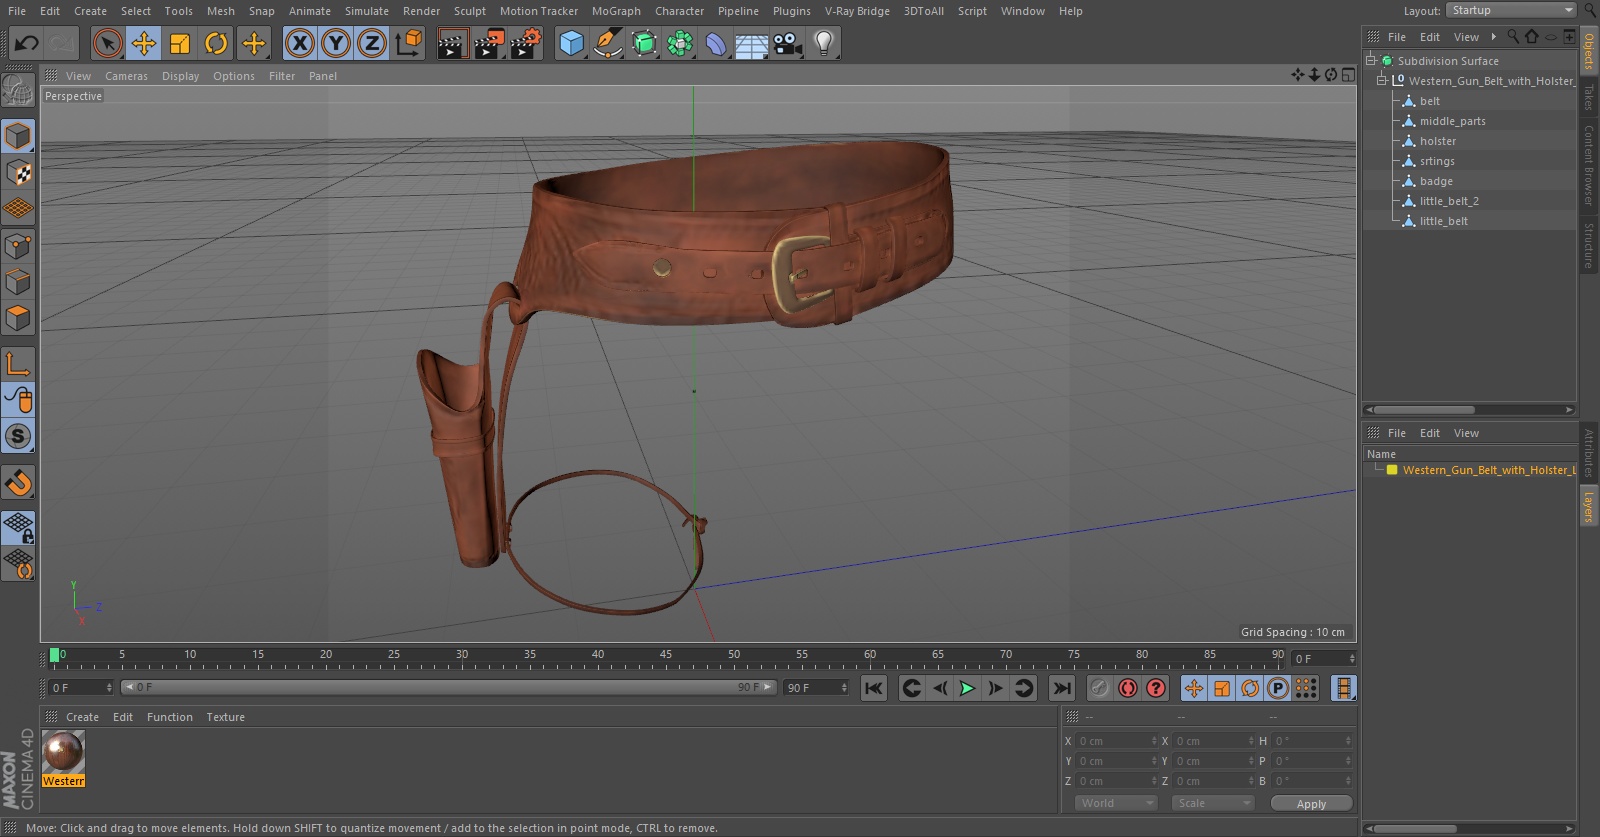1600x837 pixels.
Task: Open the Layout Startup dropdown
Action: pos(1511,10)
